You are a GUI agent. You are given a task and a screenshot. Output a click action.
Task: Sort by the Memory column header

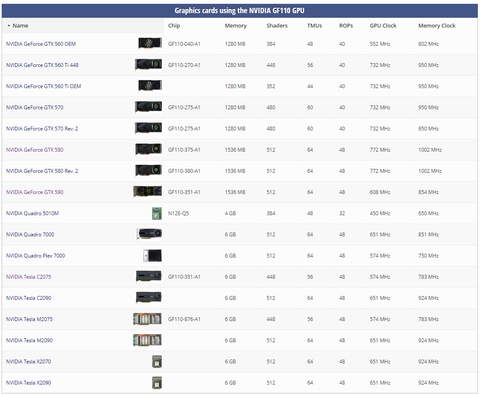coord(236,26)
